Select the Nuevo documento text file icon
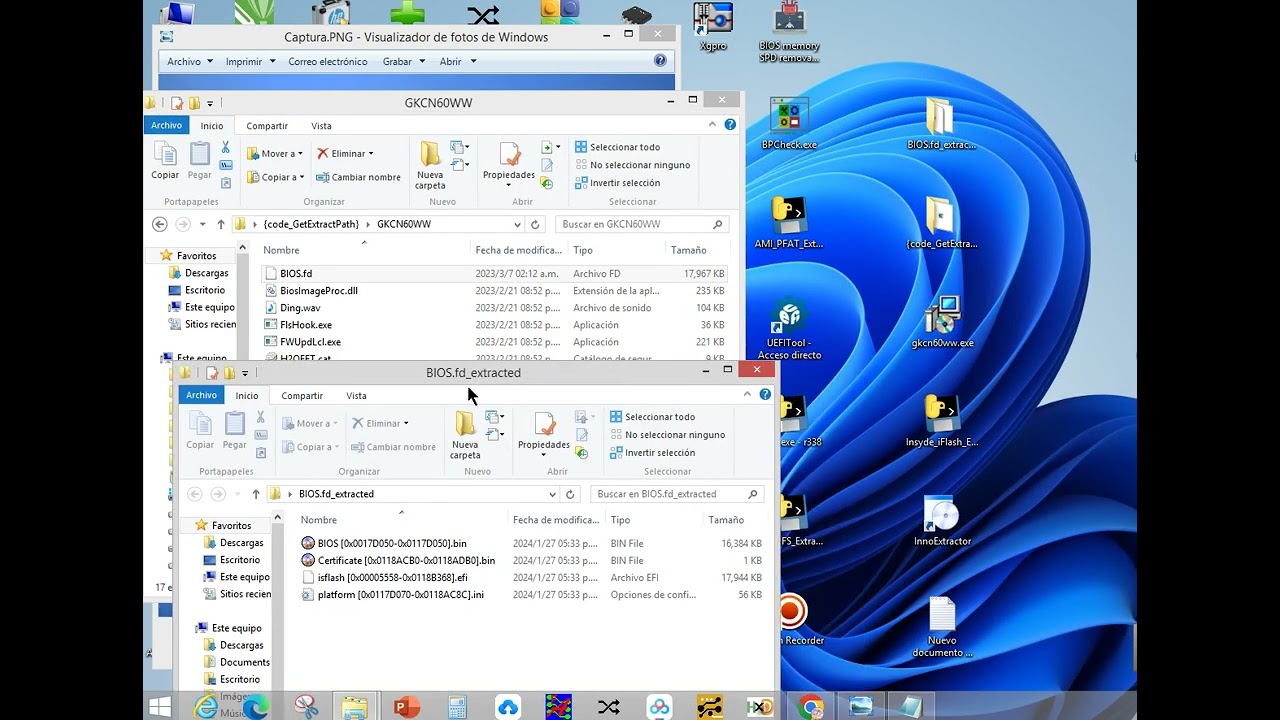The height and width of the screenshot is (720, 1280). tap(942, 626)
